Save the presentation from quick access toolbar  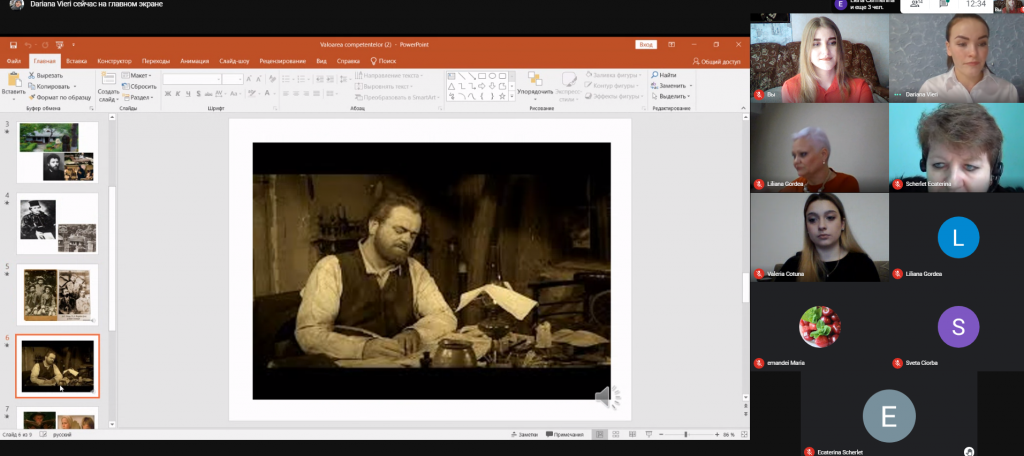coord(13,44)
